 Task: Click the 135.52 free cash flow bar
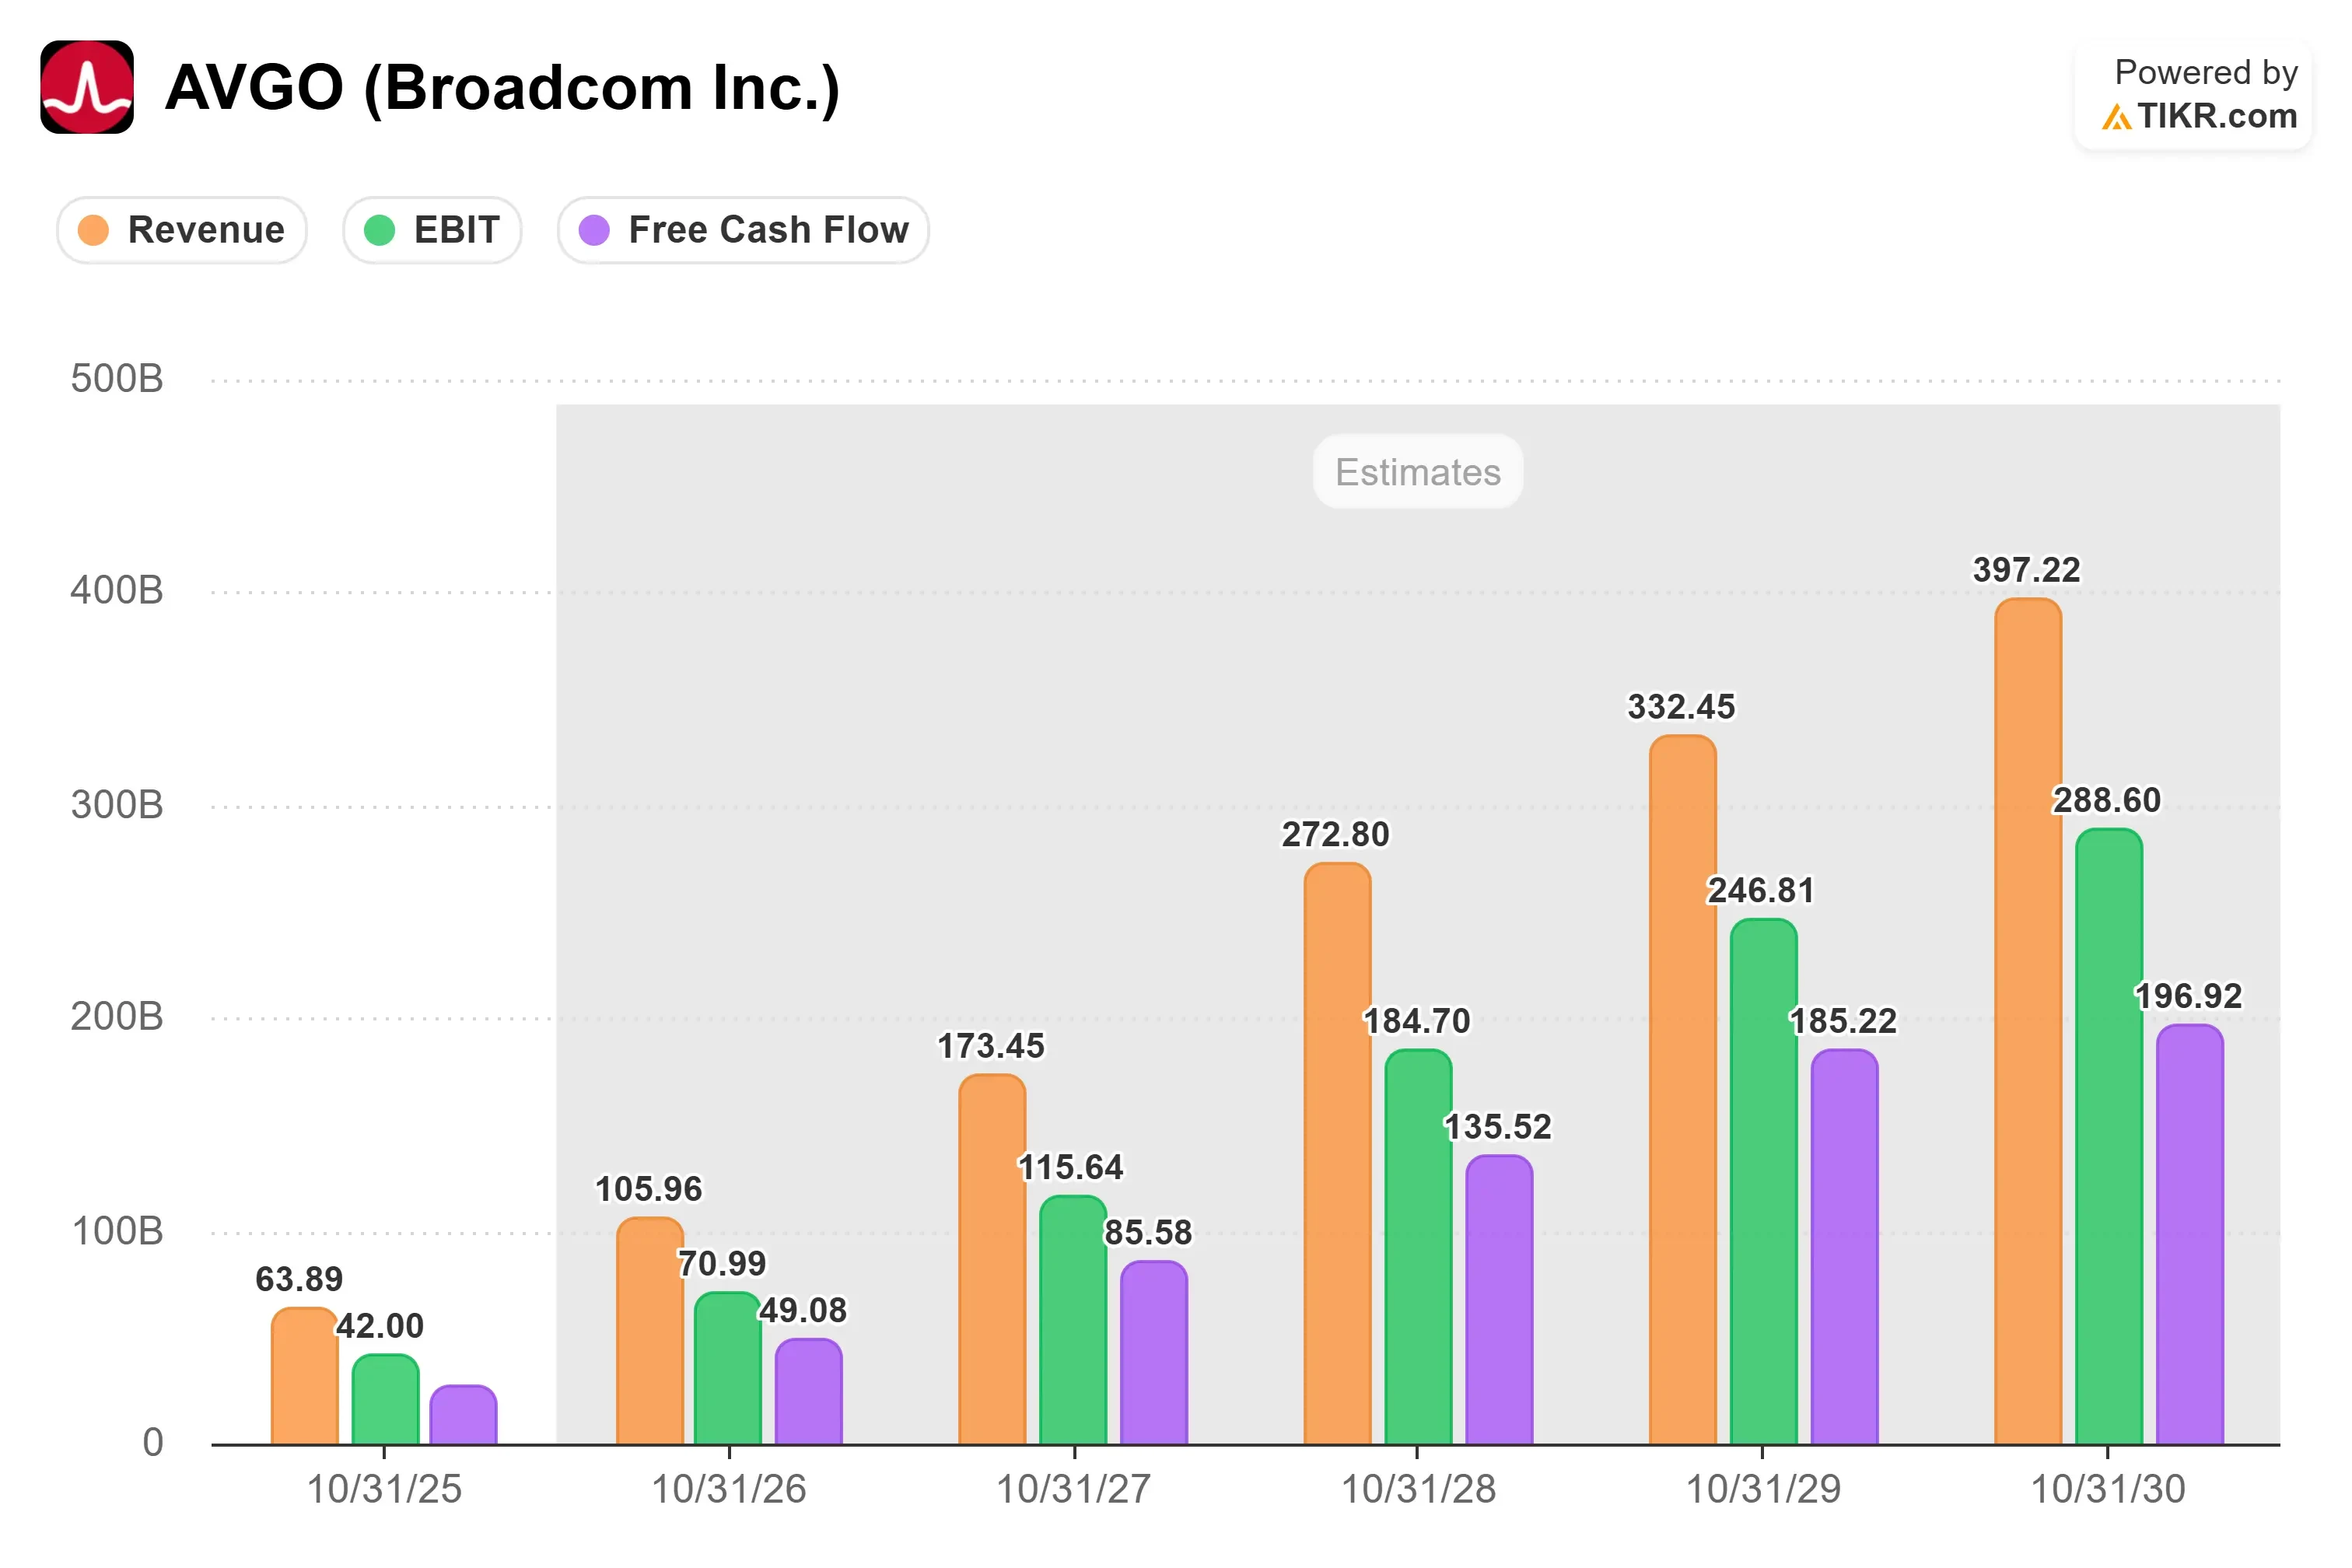click(1499, 1300)
